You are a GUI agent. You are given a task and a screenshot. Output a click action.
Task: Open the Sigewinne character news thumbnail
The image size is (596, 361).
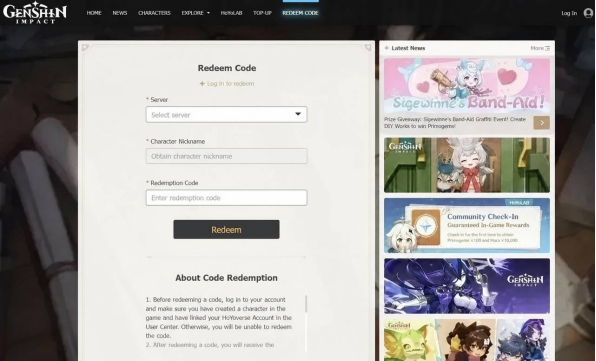tap(467, 165)
